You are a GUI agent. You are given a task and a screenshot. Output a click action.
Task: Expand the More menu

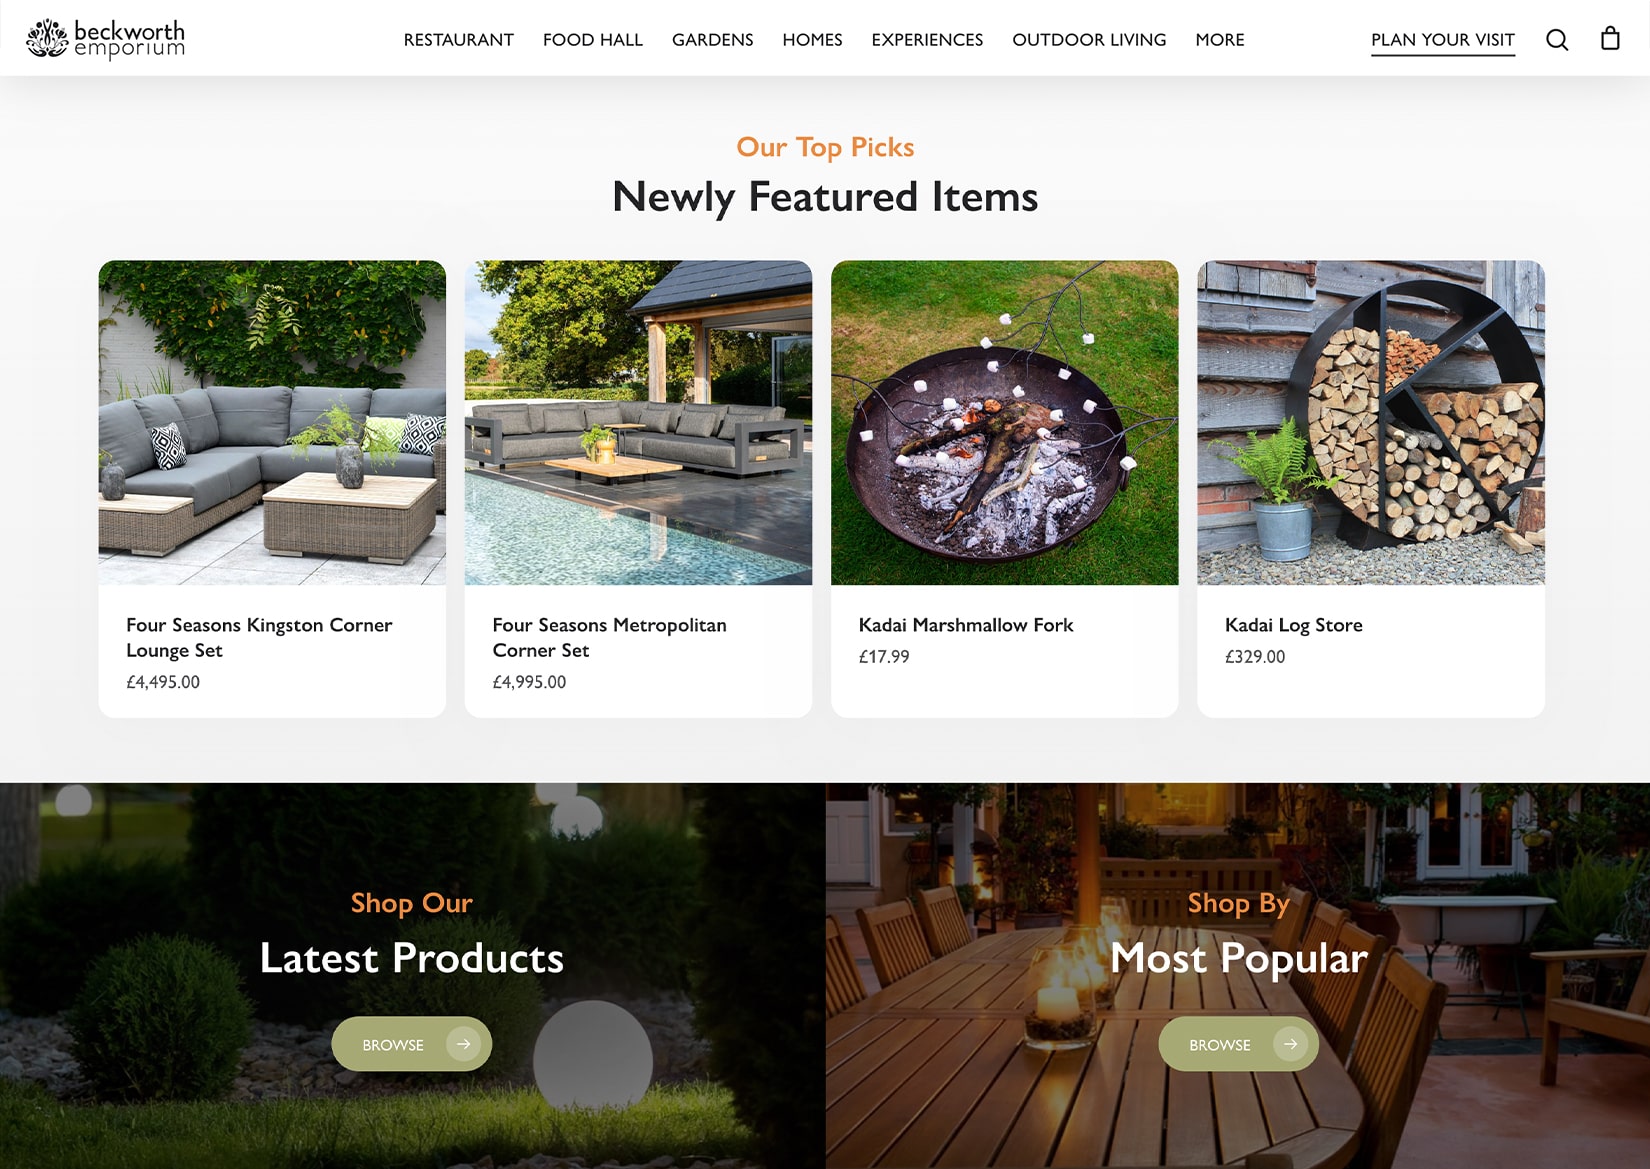pyautogui.click(x=1220, y=40)
